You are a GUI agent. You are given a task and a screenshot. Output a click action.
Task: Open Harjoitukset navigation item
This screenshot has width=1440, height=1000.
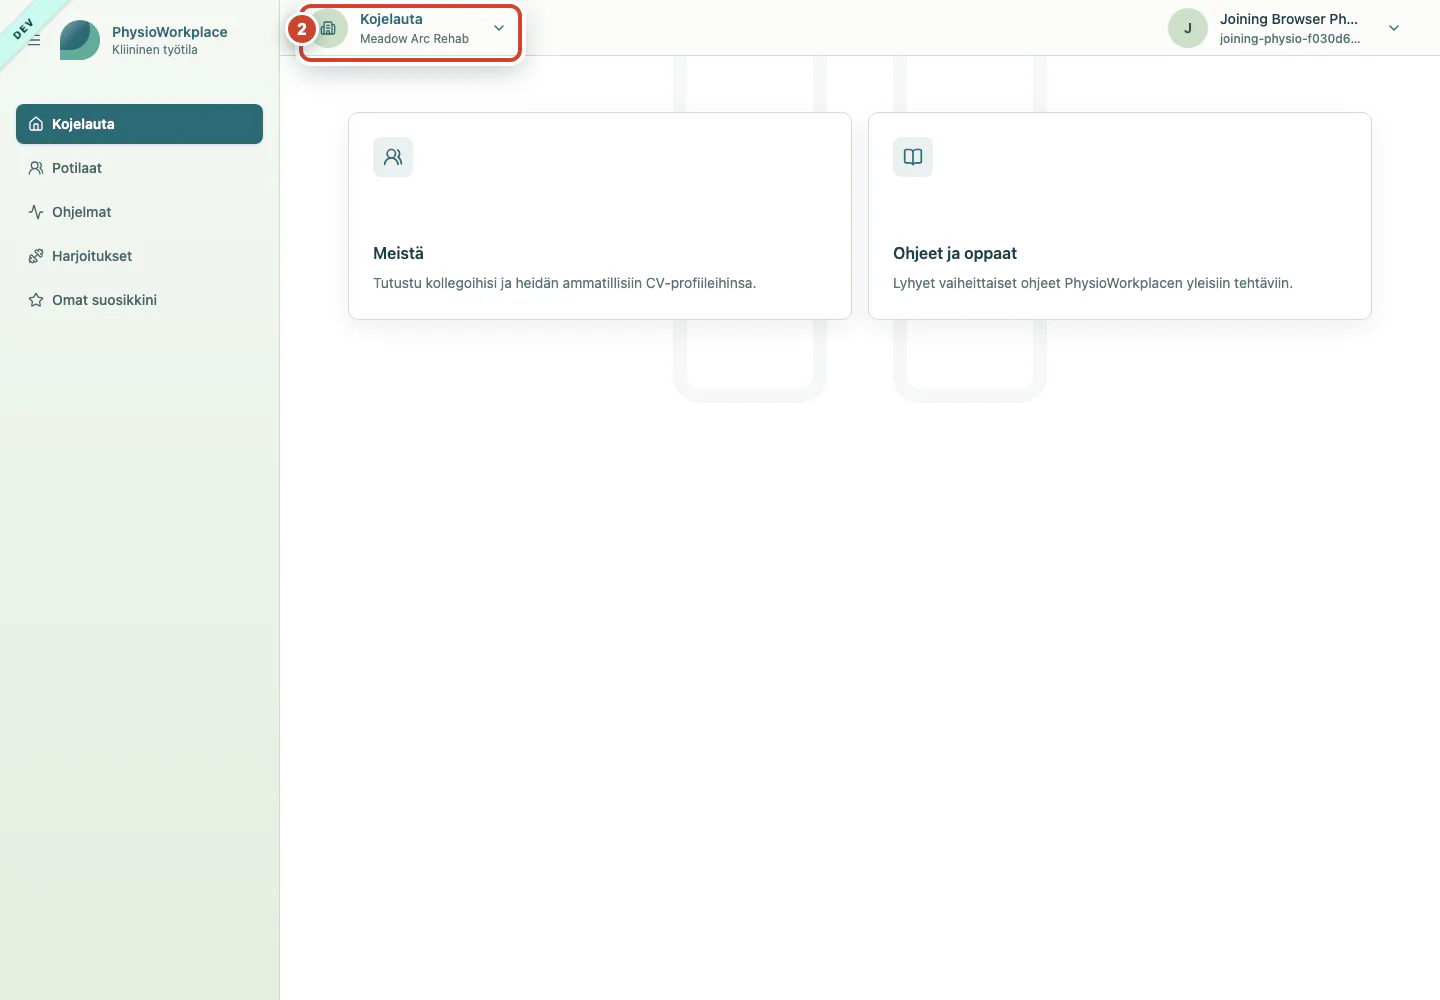point(139,256)
